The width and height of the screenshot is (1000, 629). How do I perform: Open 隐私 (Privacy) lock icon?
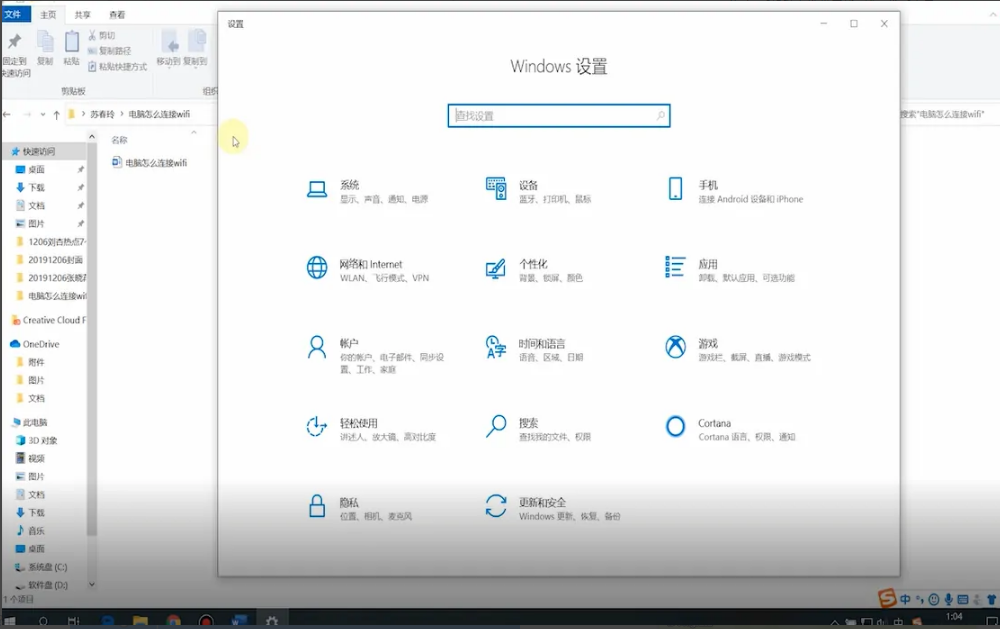pyautogui.click(x=317, y=506)
